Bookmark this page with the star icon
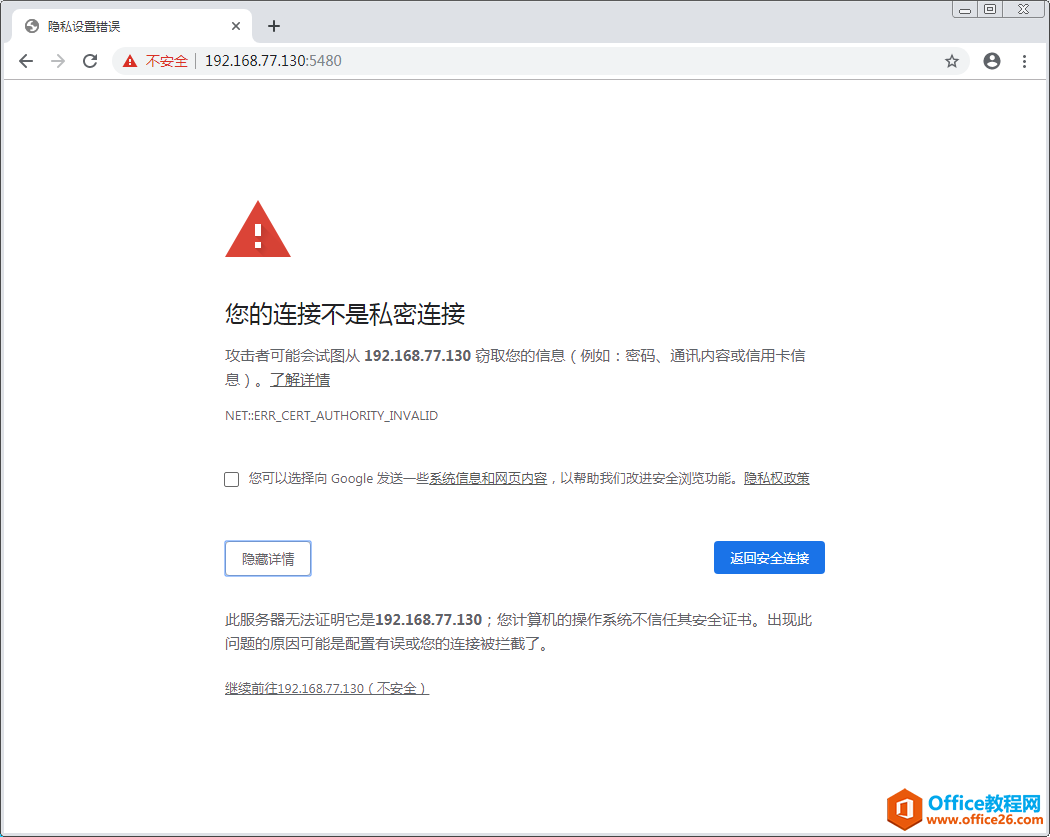Screen dimensions: 1050x837 pyautogui.click(x=952, y=62)
